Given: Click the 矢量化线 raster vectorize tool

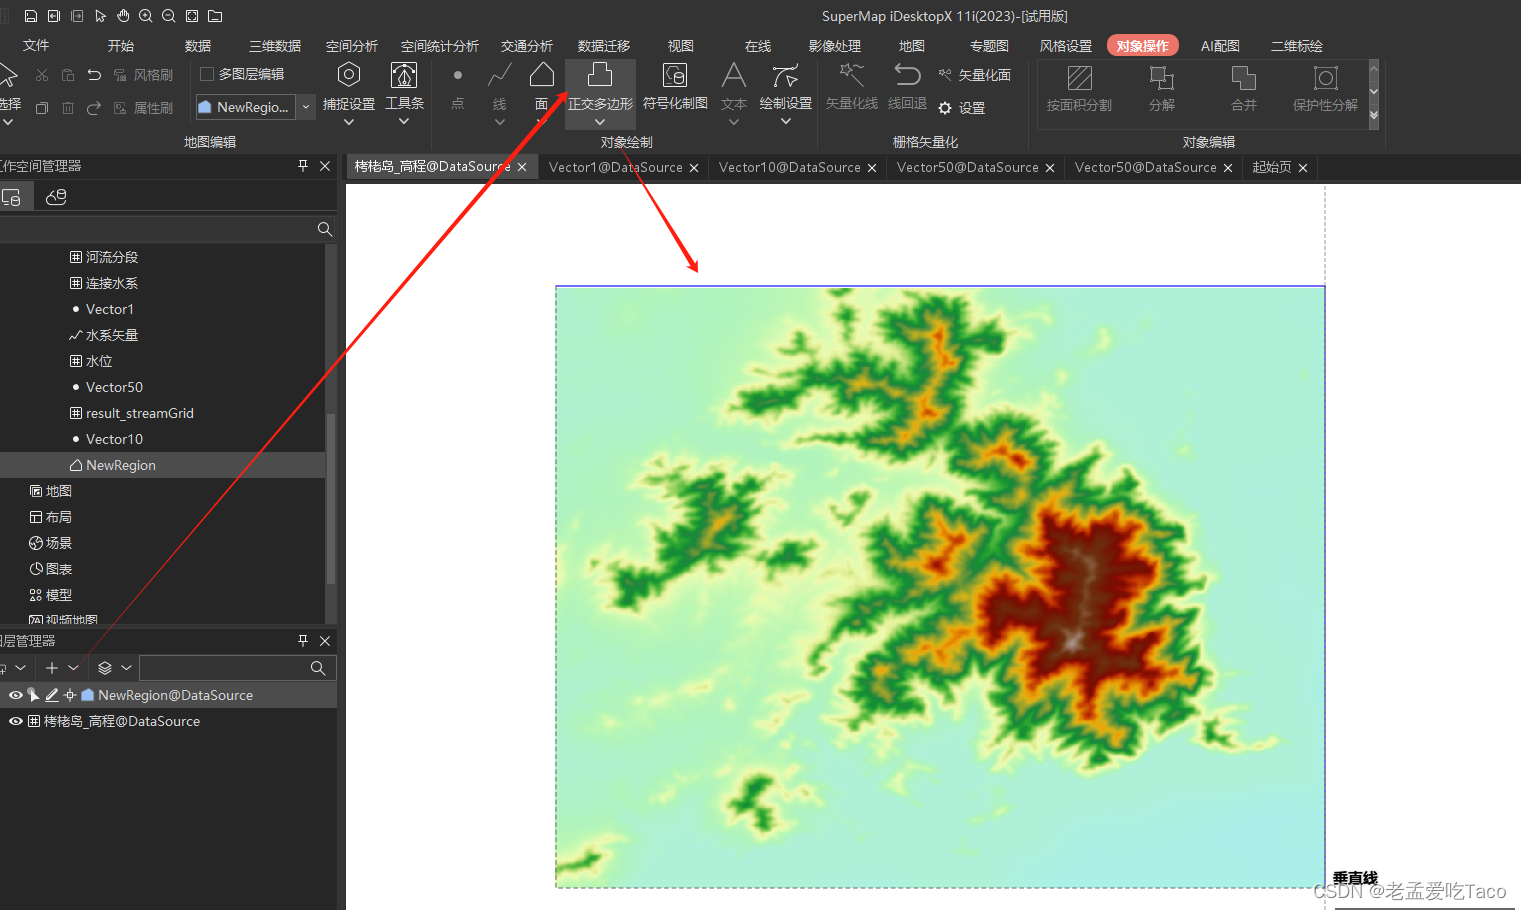Looking at the screenshot, I should (851, 88).
